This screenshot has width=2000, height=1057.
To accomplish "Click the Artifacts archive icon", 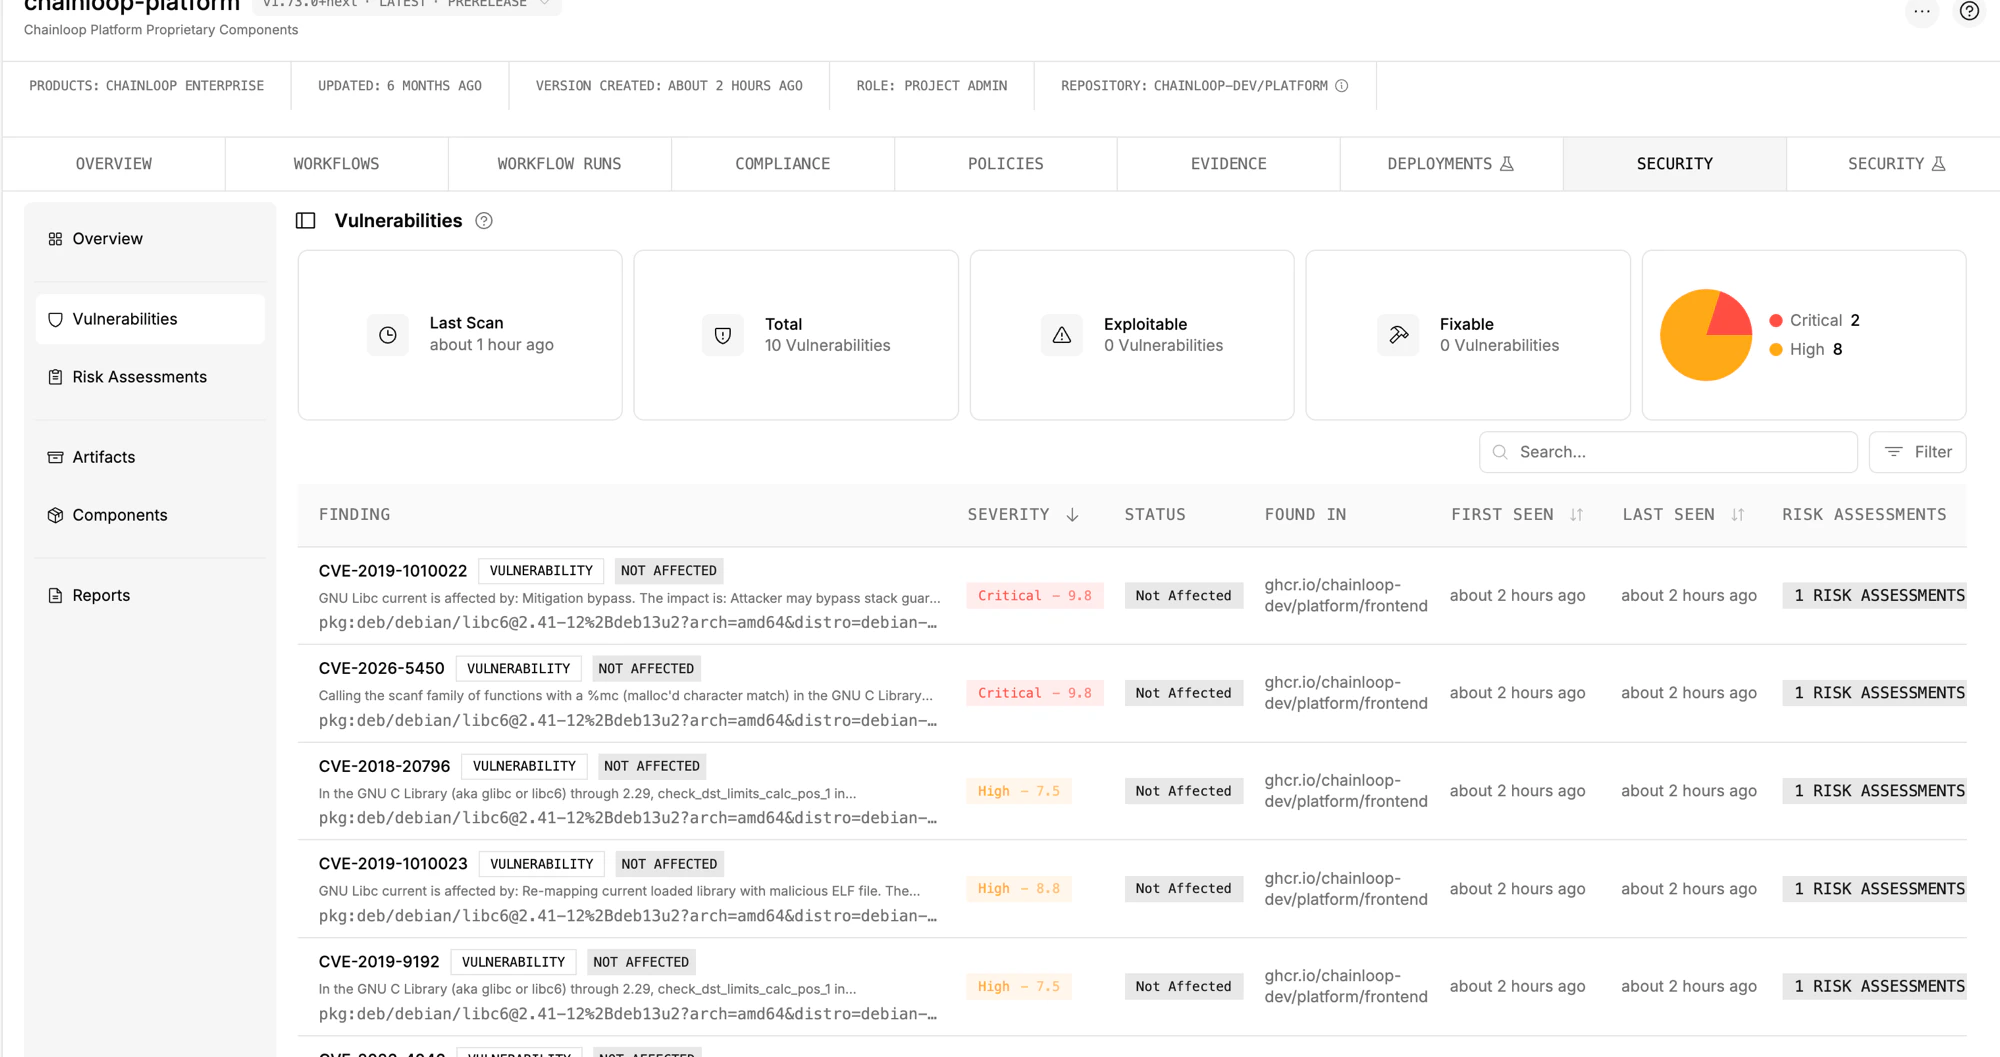I will point(55,457).
